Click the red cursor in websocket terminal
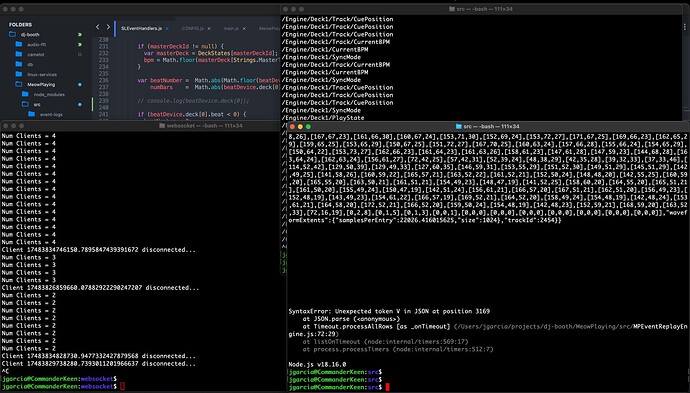 [122, 386]
